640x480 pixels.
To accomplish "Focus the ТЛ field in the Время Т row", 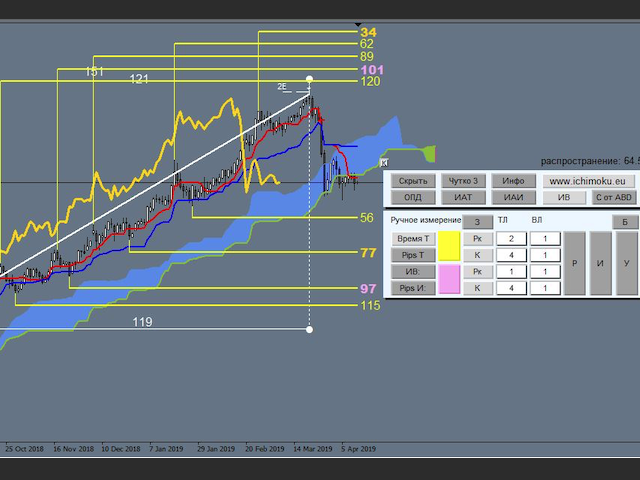I will [x=511, y=239].
